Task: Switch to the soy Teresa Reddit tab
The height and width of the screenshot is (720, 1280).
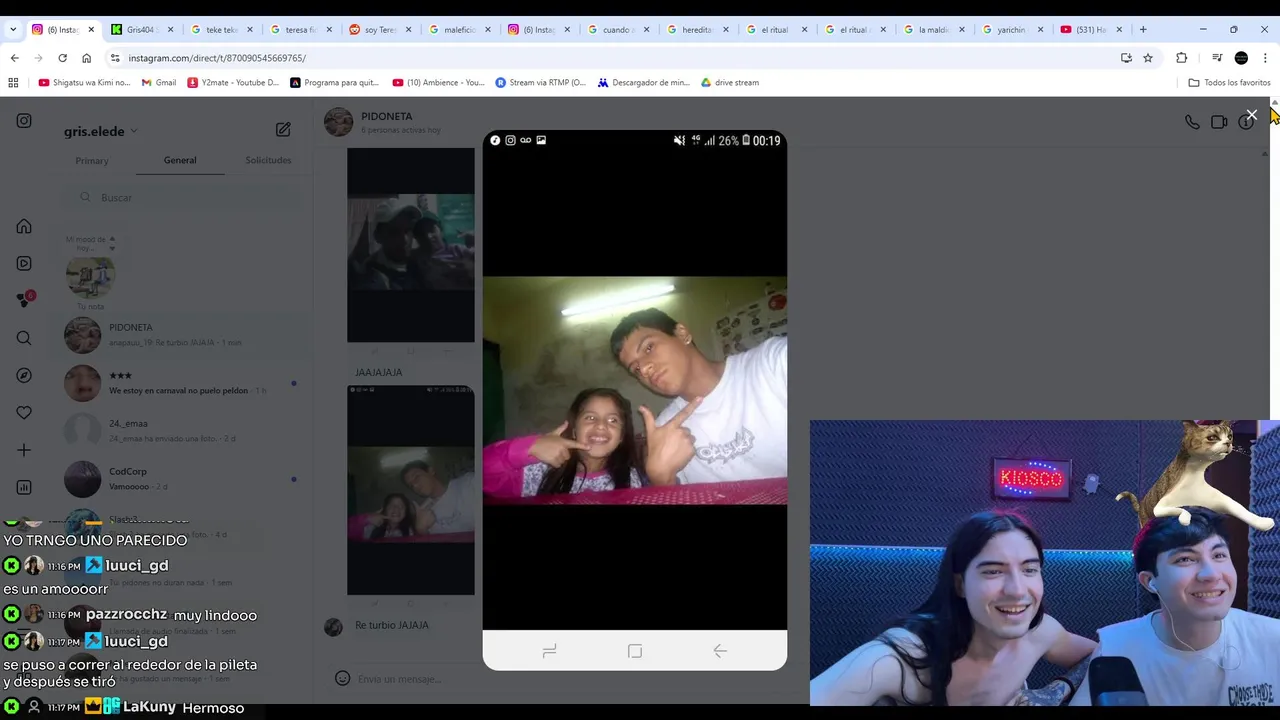Action: [x=379, y=30]
